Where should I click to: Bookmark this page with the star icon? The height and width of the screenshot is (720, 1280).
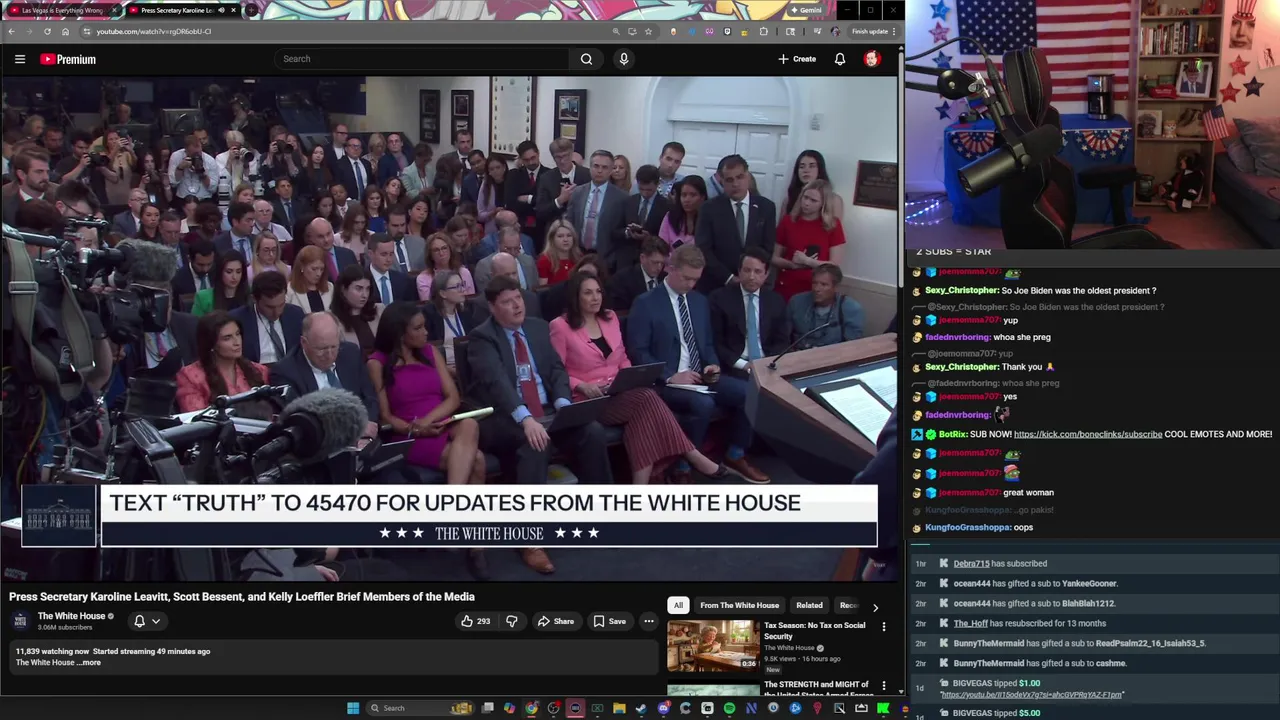(x=648, y=31)
